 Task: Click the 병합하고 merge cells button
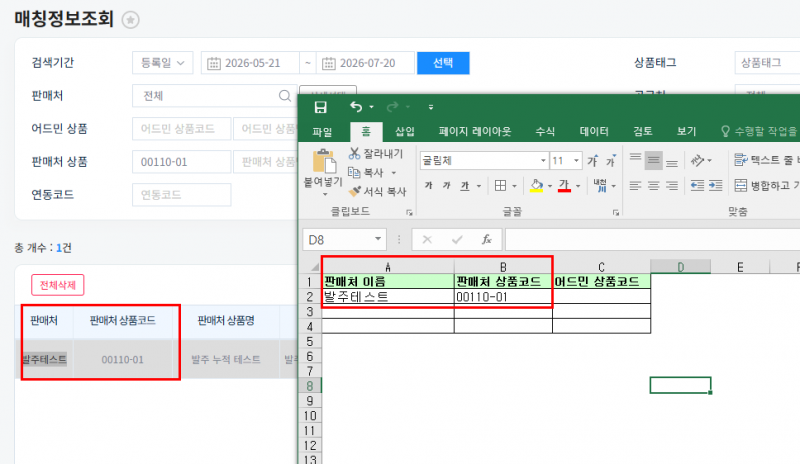766,186
